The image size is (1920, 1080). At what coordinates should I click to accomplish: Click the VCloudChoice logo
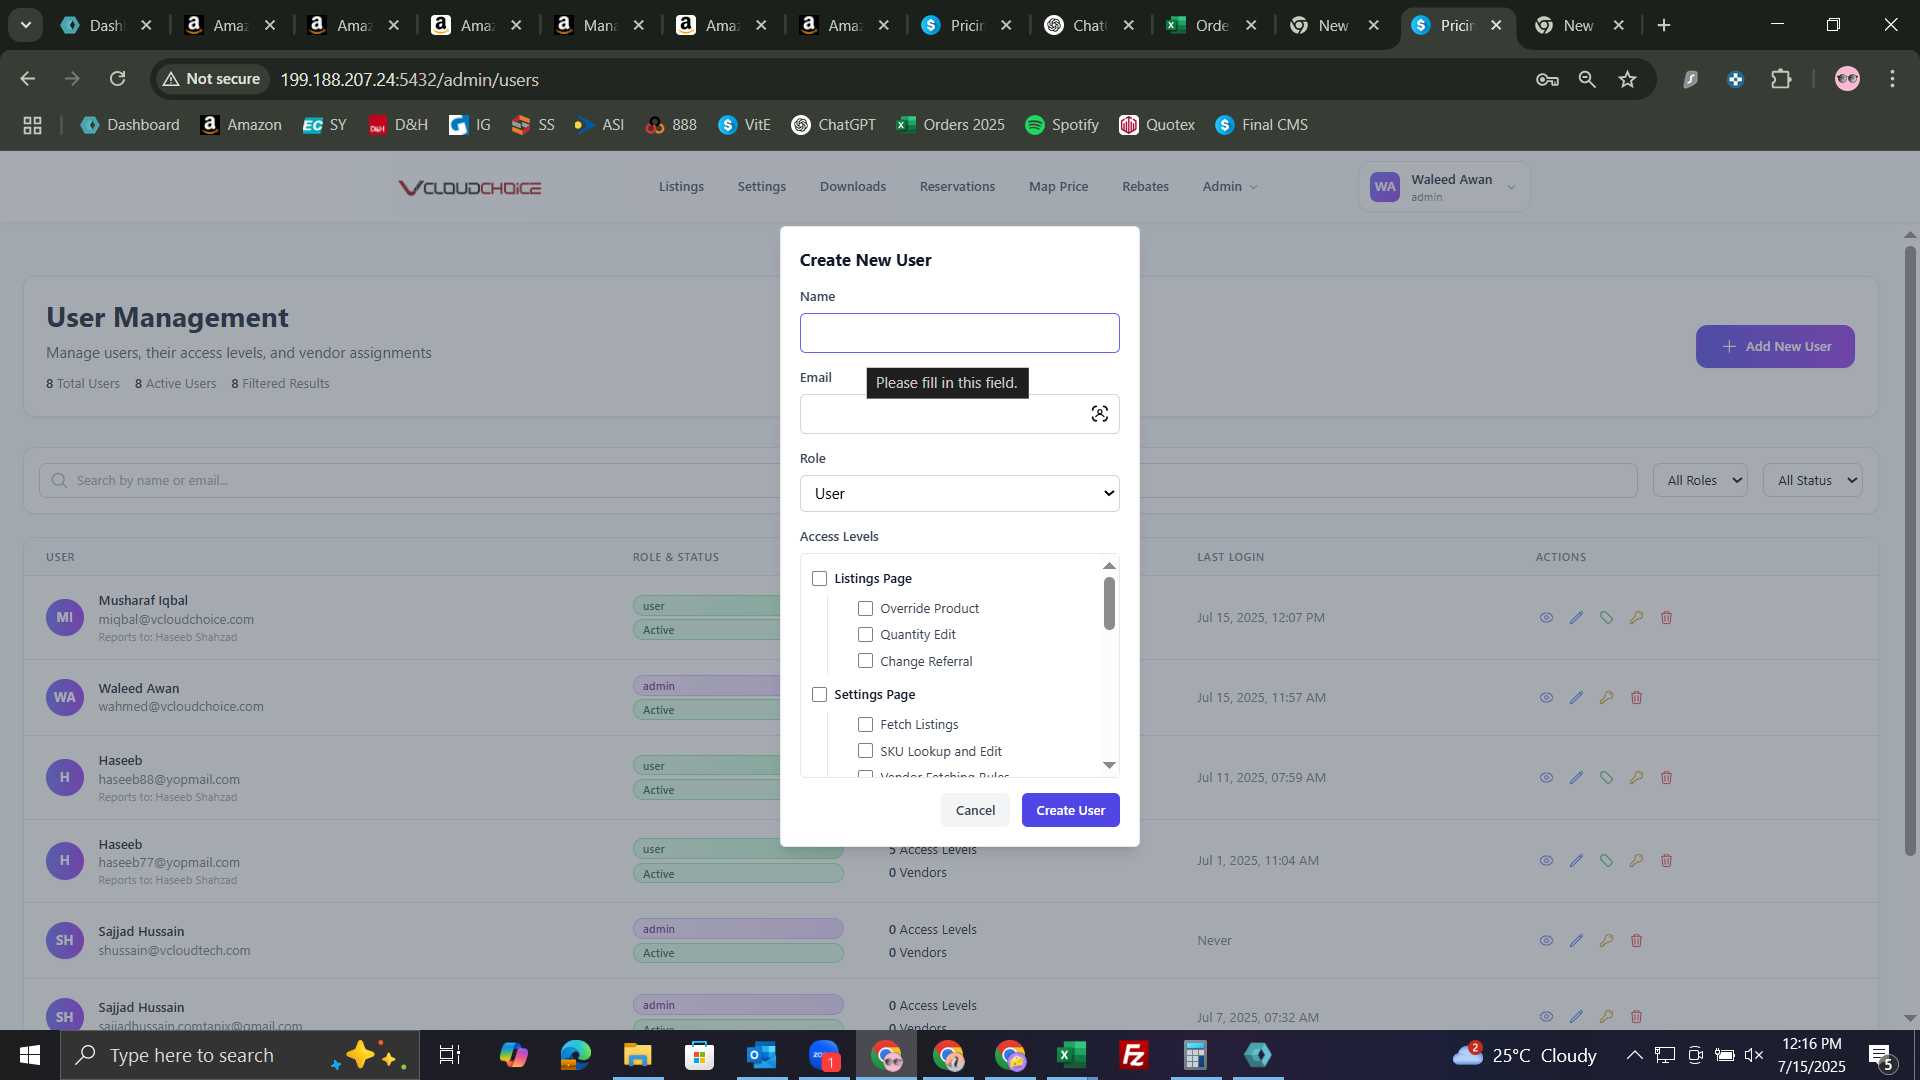pyautogui.click(x=470, y=188)
